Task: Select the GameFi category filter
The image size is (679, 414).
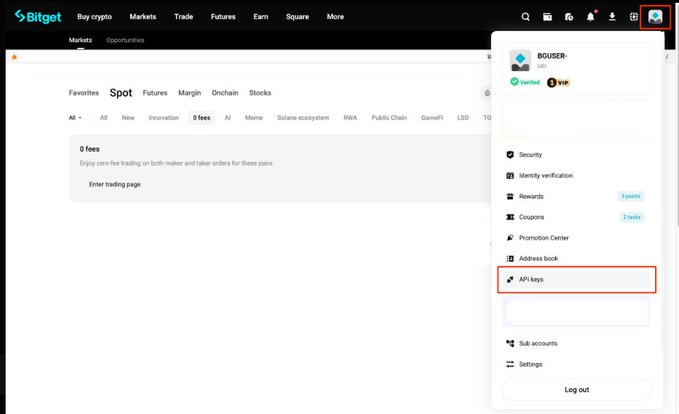Action: pos(432,118)
